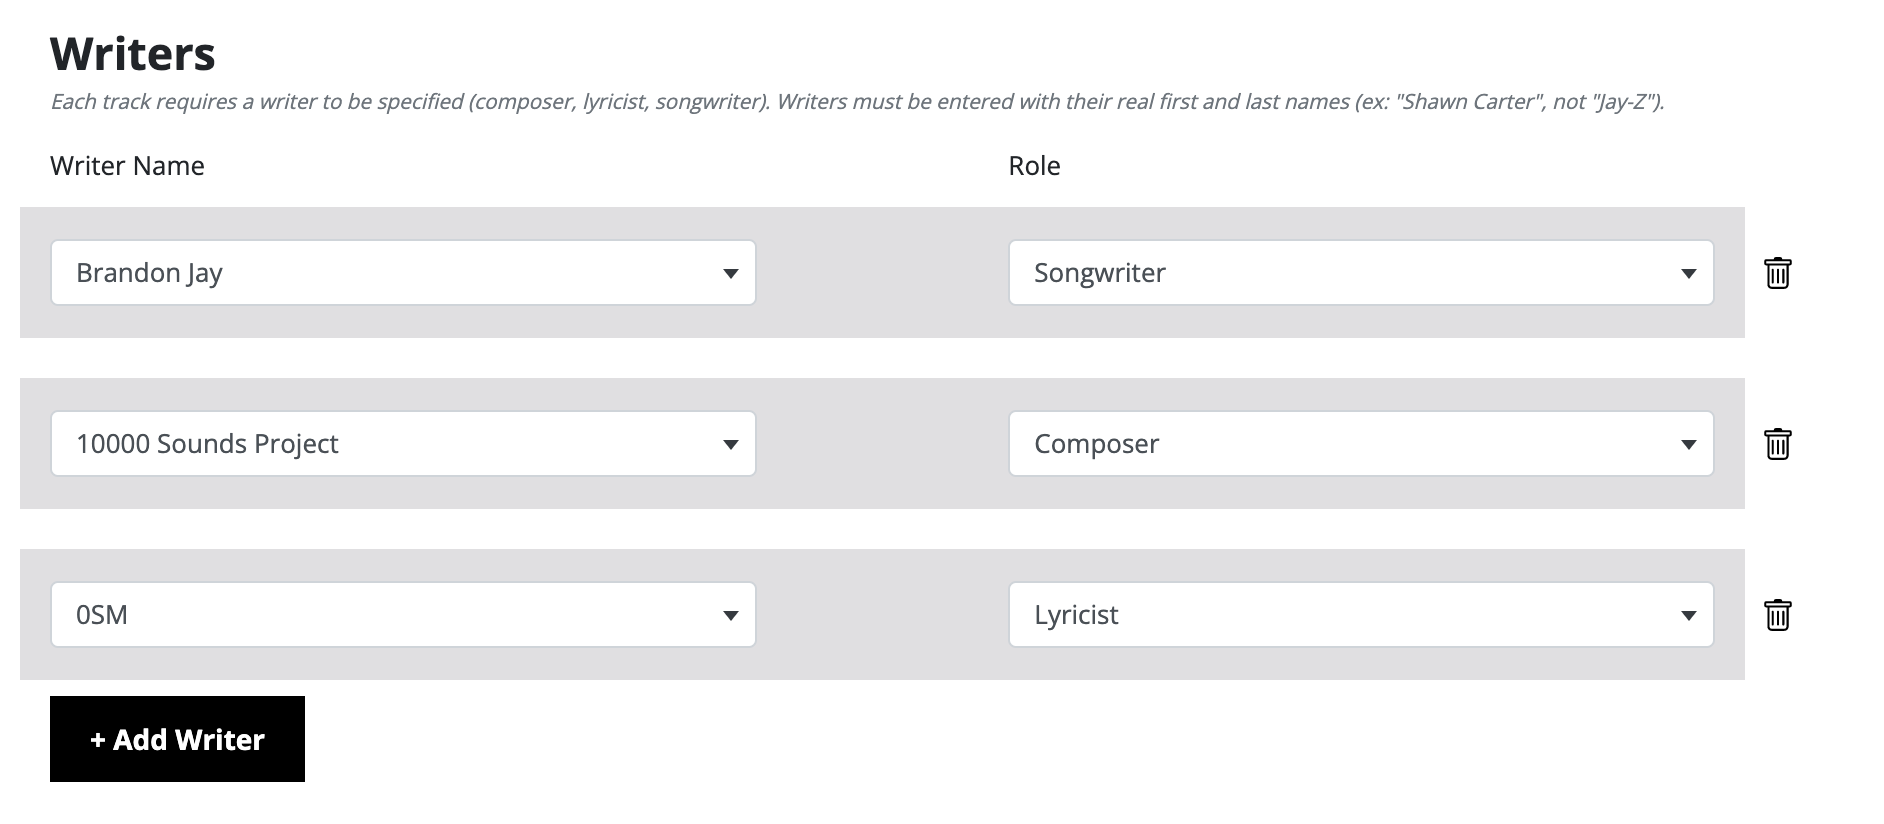Image resolution: width=1884 pixels, height=824 pixels.
Task: Remove the 10000 Sounds Project writer
Action: pos(1777,444)
